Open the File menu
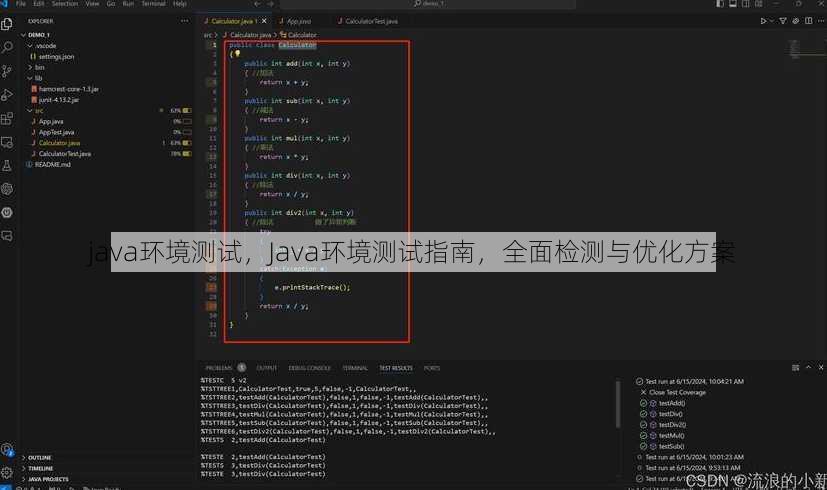 pos(21,4)
